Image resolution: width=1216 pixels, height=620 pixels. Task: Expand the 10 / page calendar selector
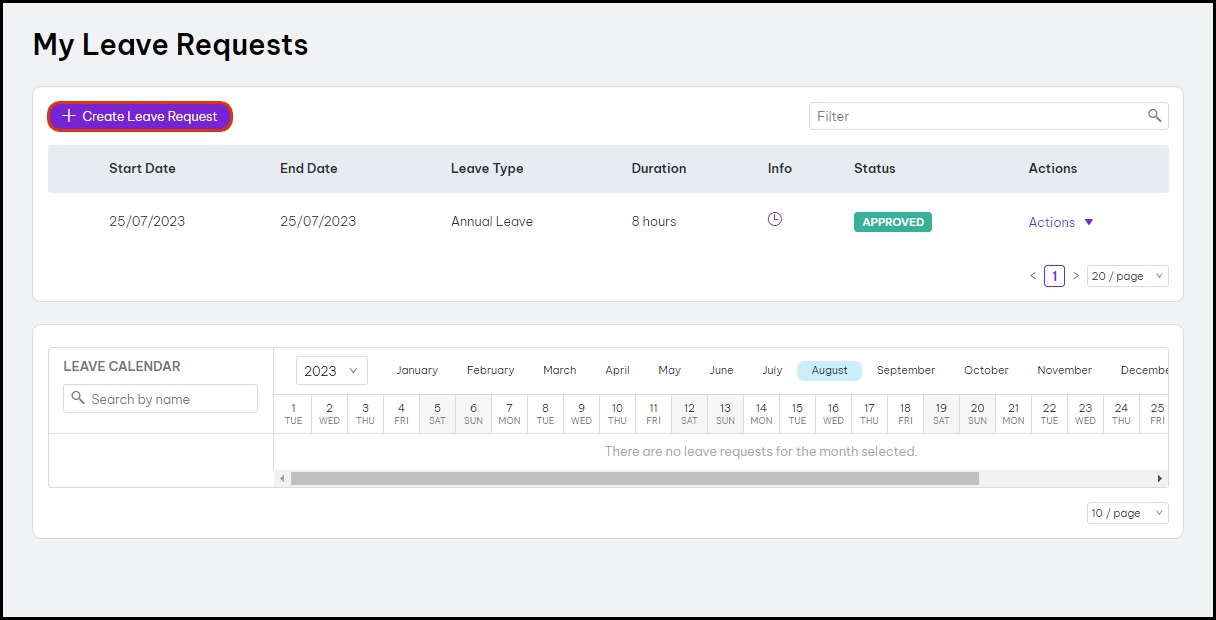[x=1127, y=513]
